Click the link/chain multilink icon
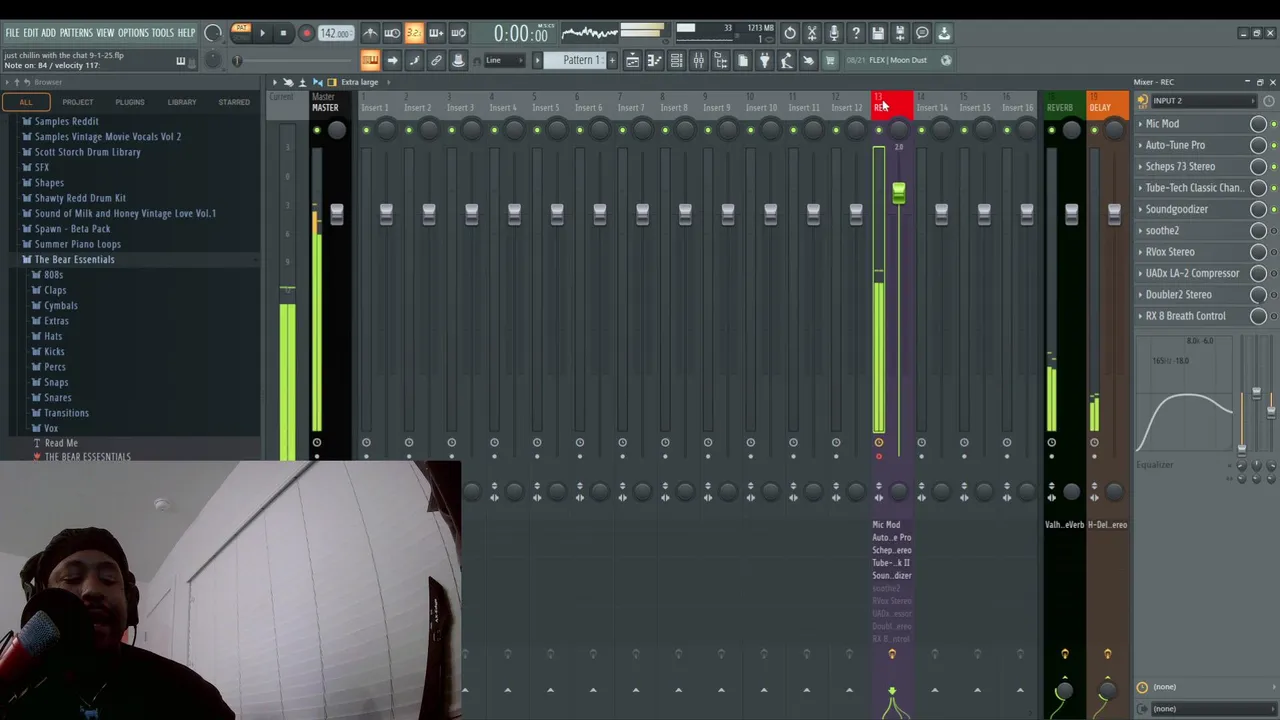Image resolution: width=1280 pixels, height=720 pixels. pyautogui.click(x=436, y=61)
